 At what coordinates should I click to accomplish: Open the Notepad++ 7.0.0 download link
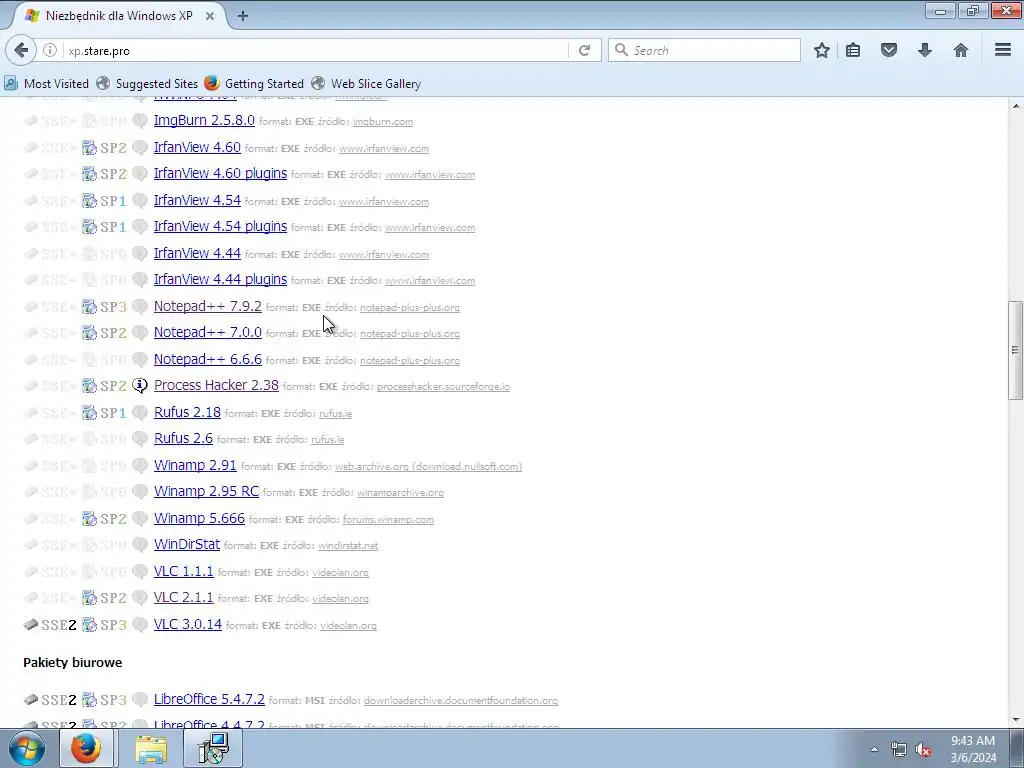[x=208, y=332]
